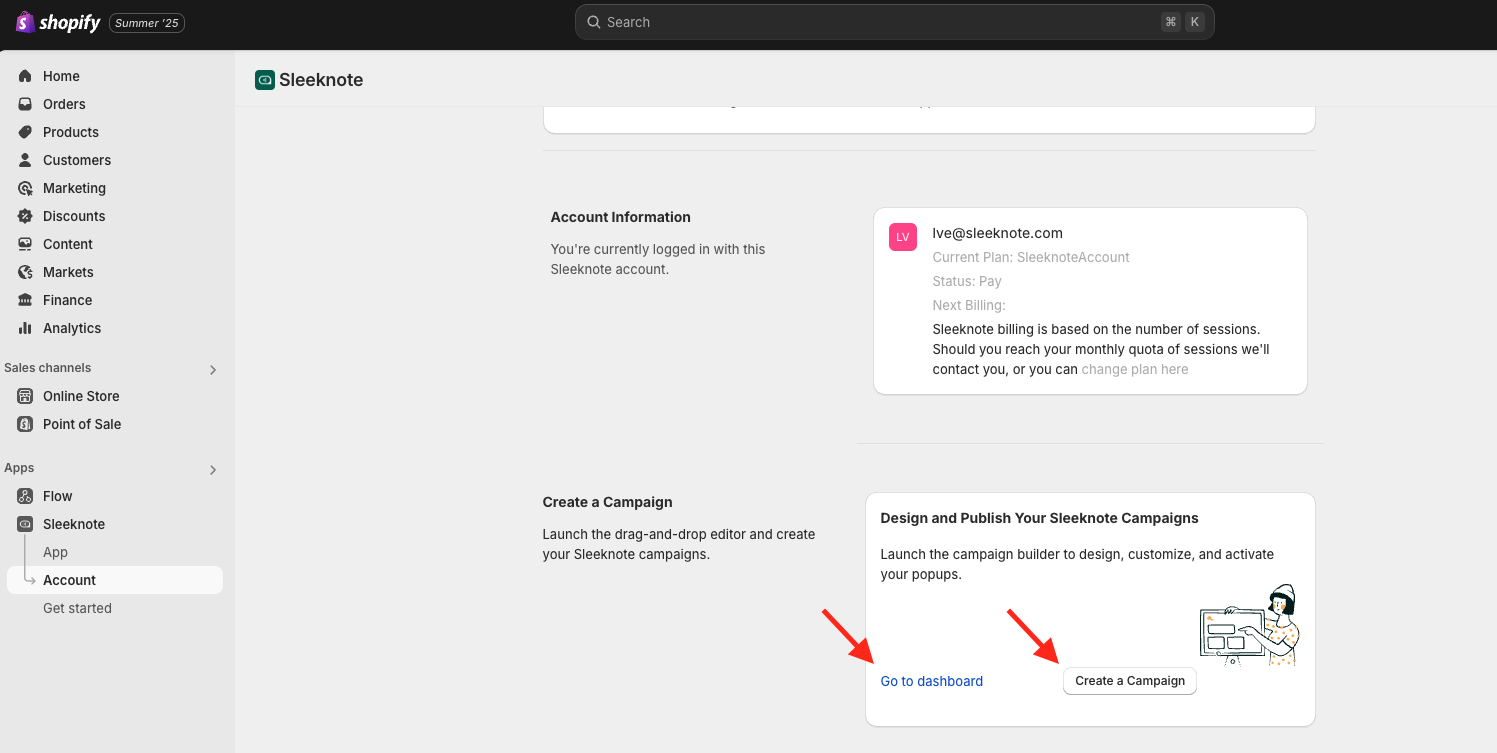Viewport: 1497px width, 753px height.
Task: Click the Content icon in sidebar
Action: [x=25, y=244]
